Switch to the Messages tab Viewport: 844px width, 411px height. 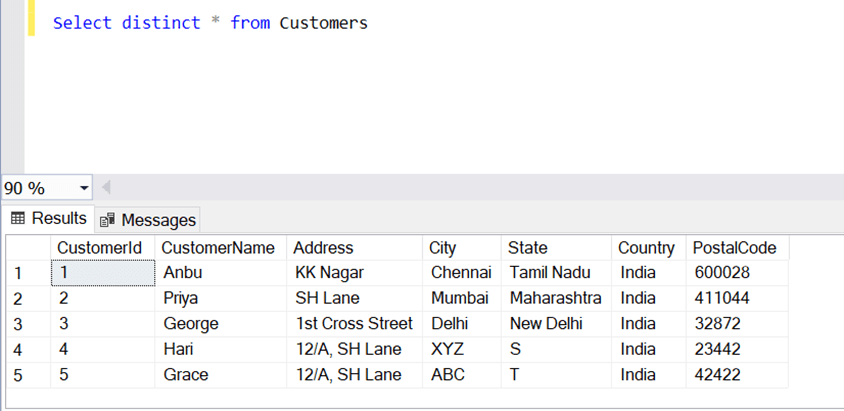148,219
